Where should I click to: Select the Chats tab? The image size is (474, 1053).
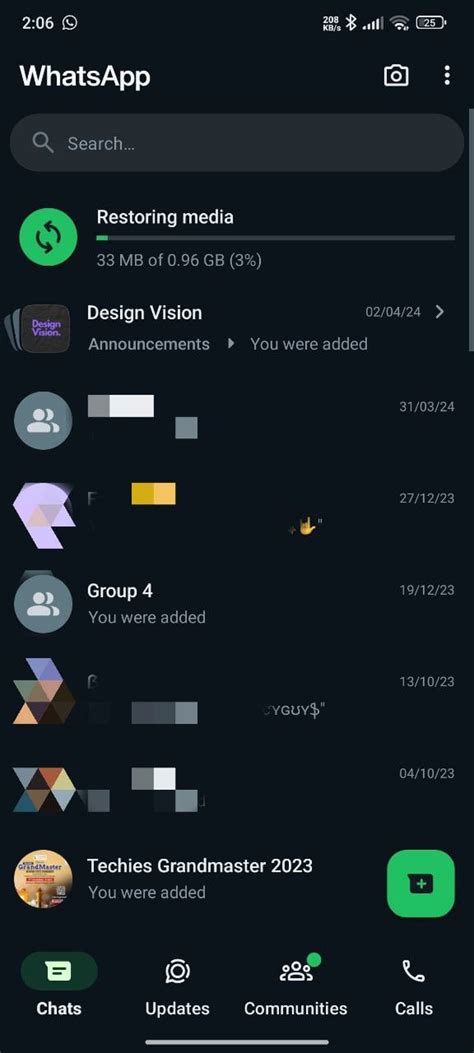[59, 985]
